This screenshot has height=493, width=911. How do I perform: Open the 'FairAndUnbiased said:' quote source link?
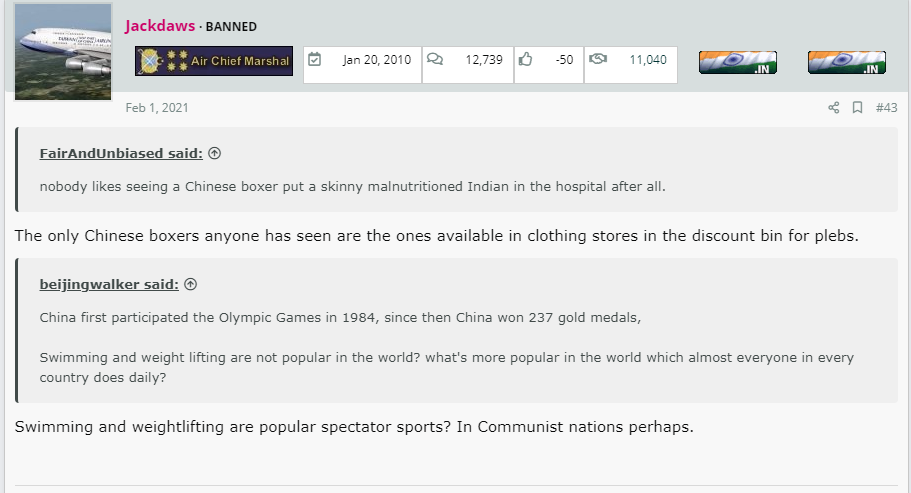[x=121, y=153]
